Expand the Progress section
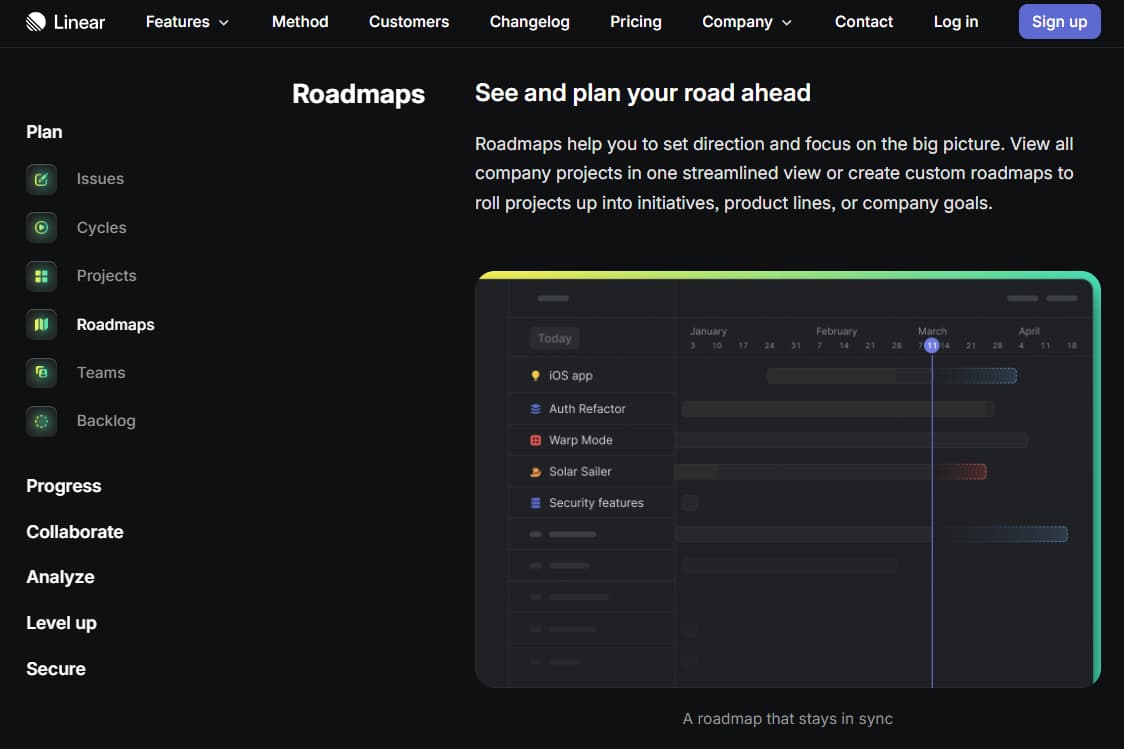Viewport: 1124px width, 749px height. pos(64,486)
